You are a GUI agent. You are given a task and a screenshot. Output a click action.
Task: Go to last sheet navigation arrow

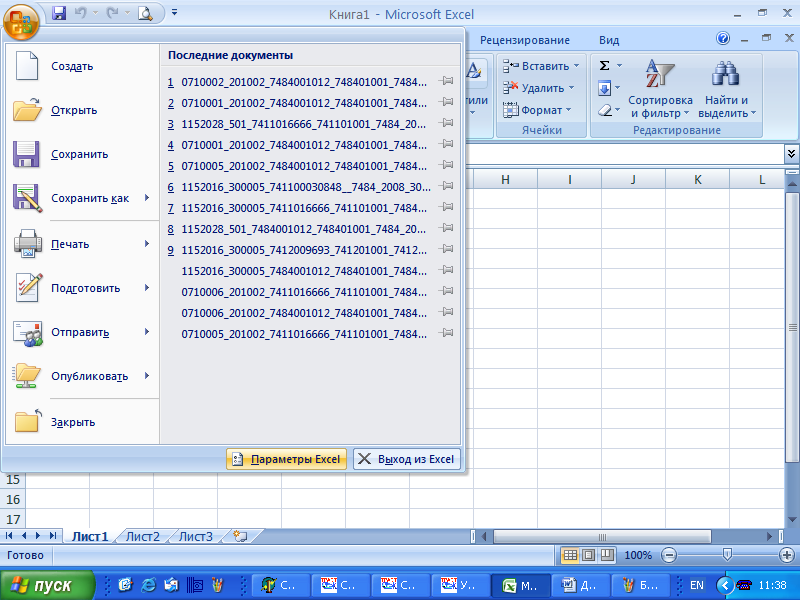pos(53,536)
